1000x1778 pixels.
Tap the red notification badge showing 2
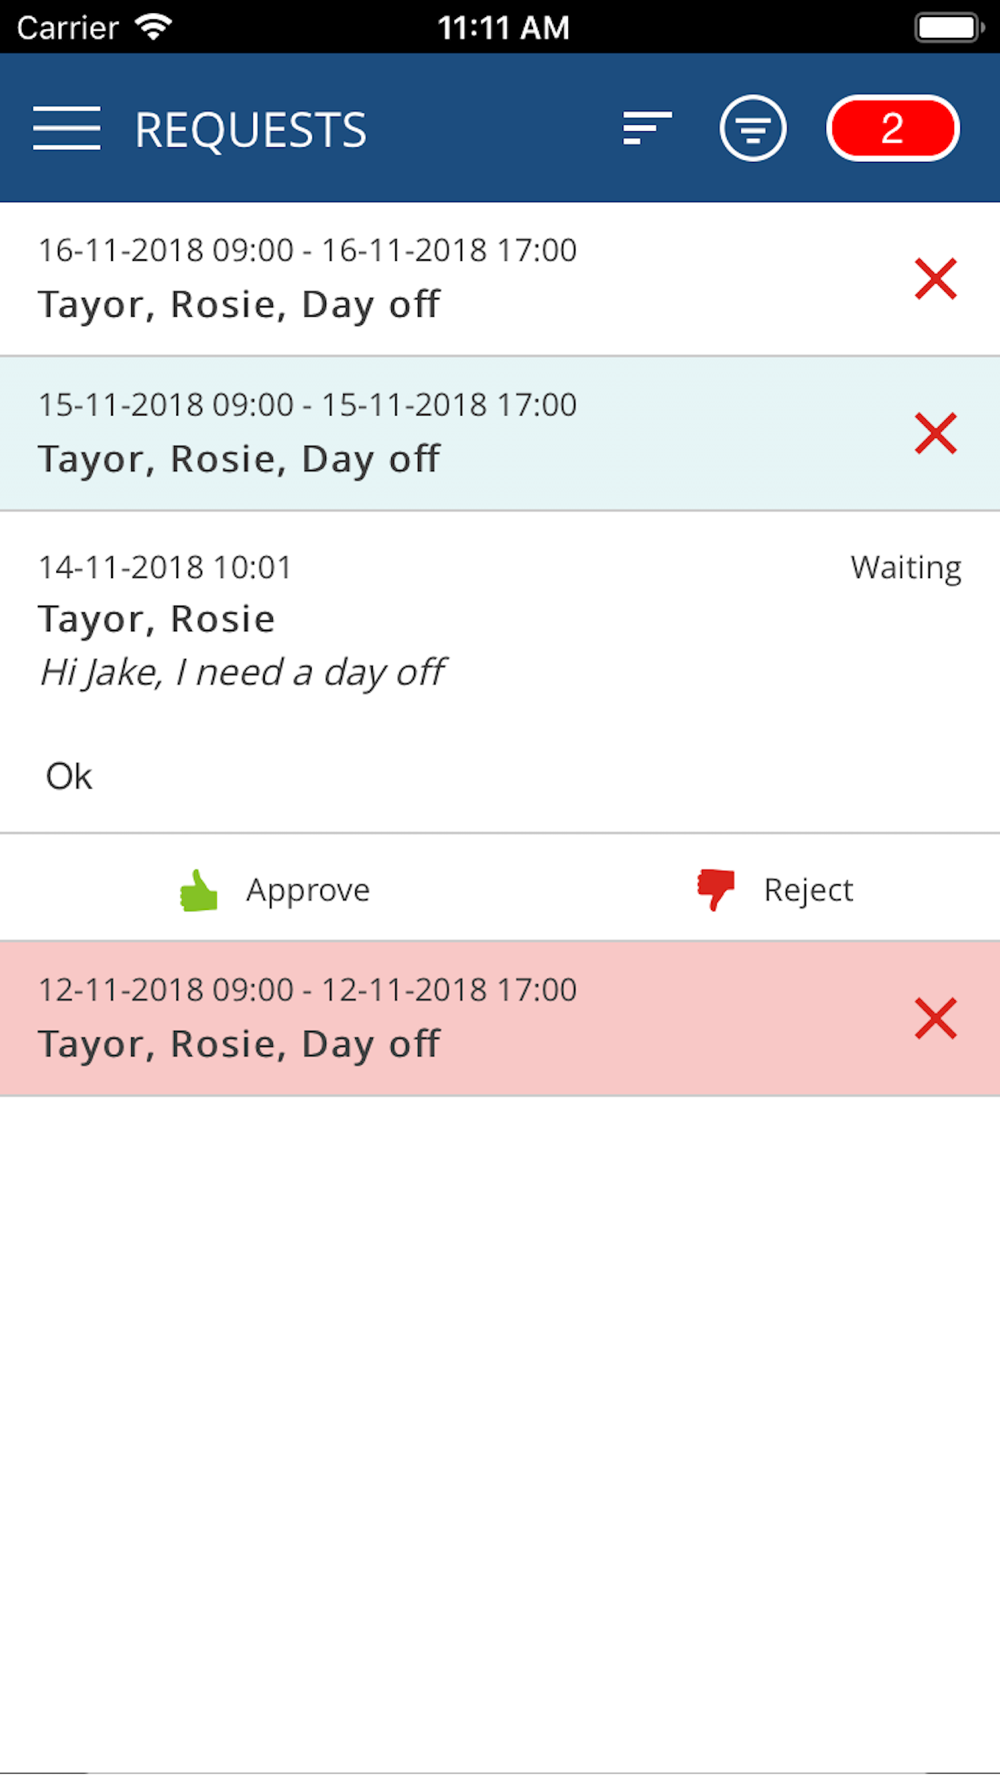point(892,129)
